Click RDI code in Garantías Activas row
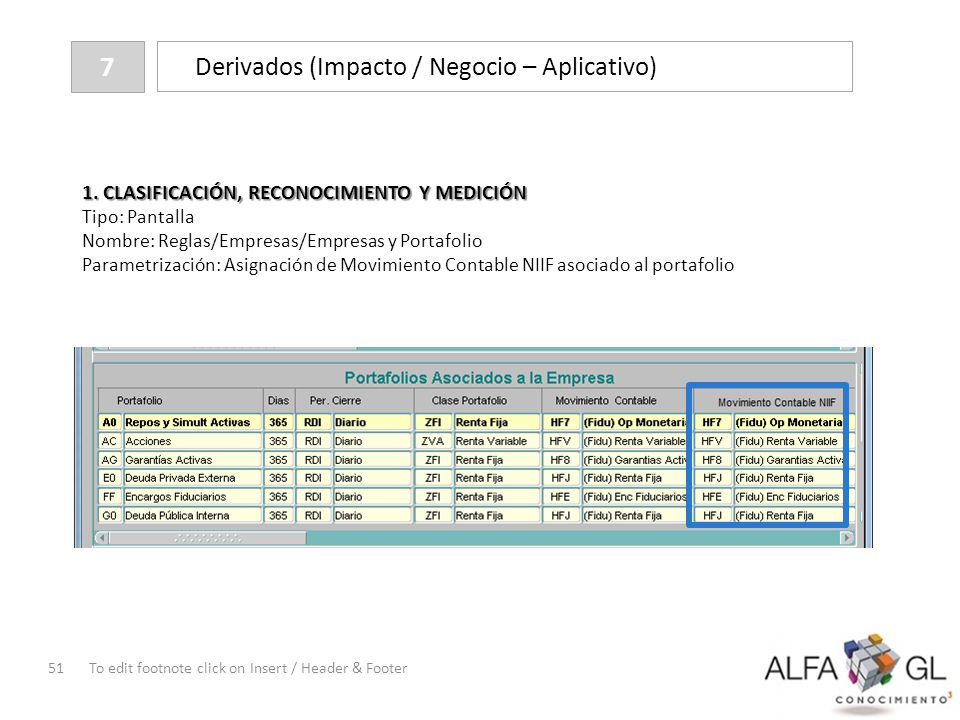Screen dimensions: 960x720 click(x=313, y=460)
